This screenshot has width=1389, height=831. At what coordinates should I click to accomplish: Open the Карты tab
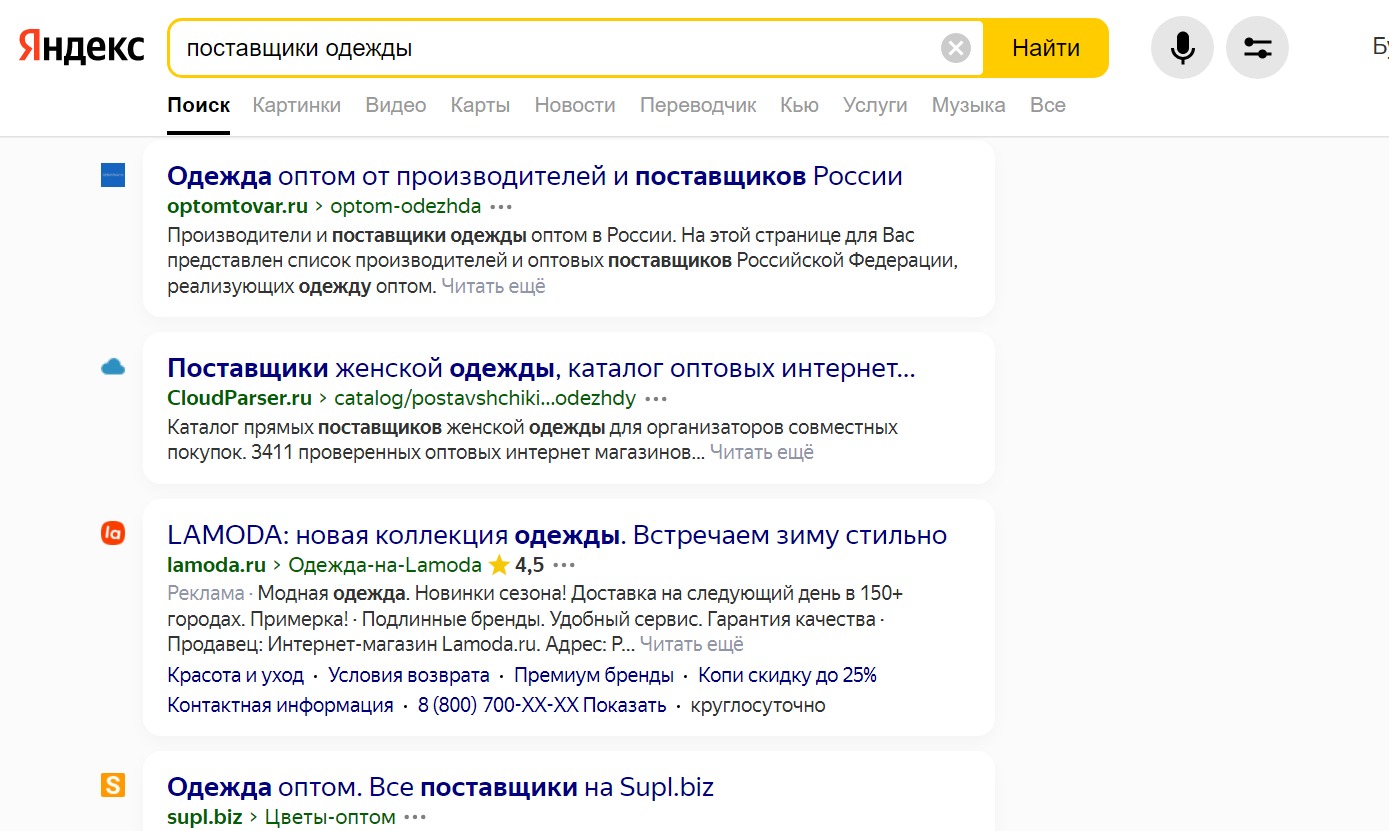point(480,105)
